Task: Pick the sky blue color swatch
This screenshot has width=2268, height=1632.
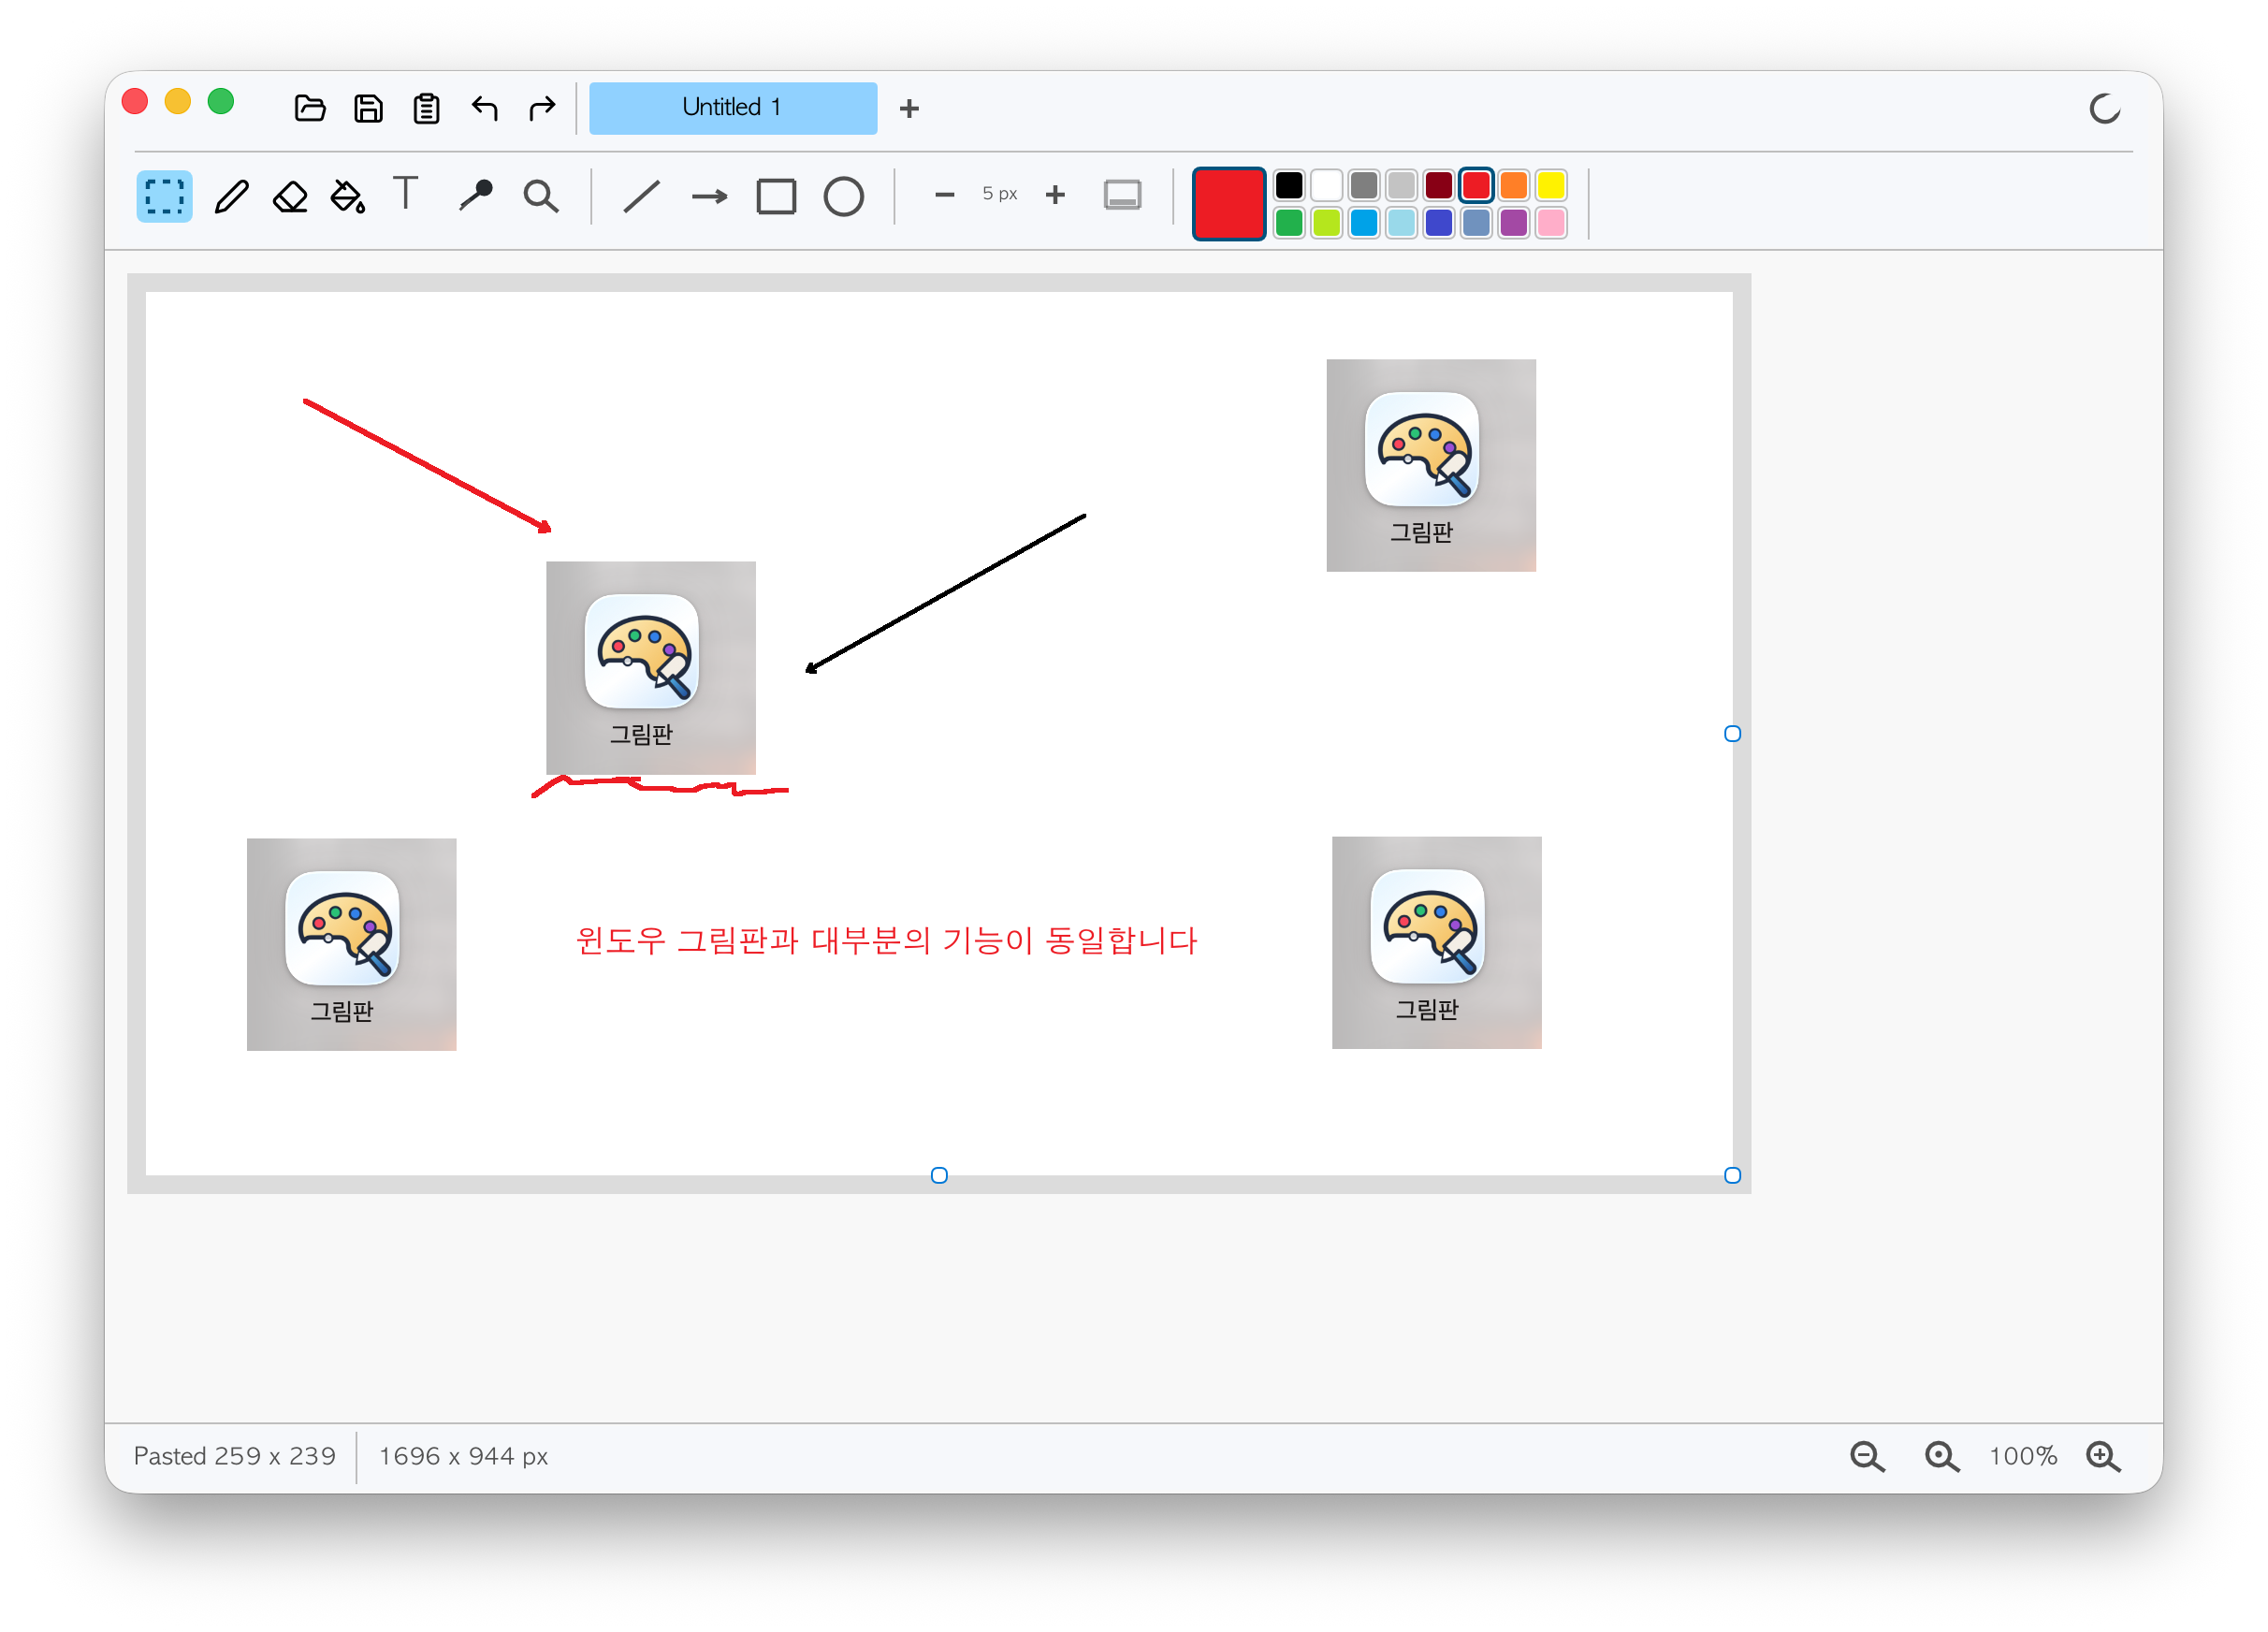Action: [x=1364, y=222]
